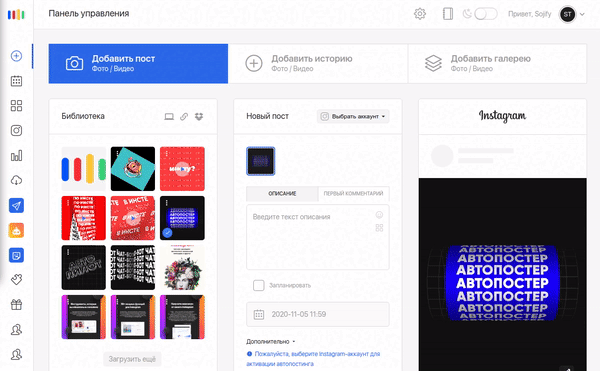Click the Загрузить ещё button
This screenshot has width=600, height=371.
tap(132, 359)
